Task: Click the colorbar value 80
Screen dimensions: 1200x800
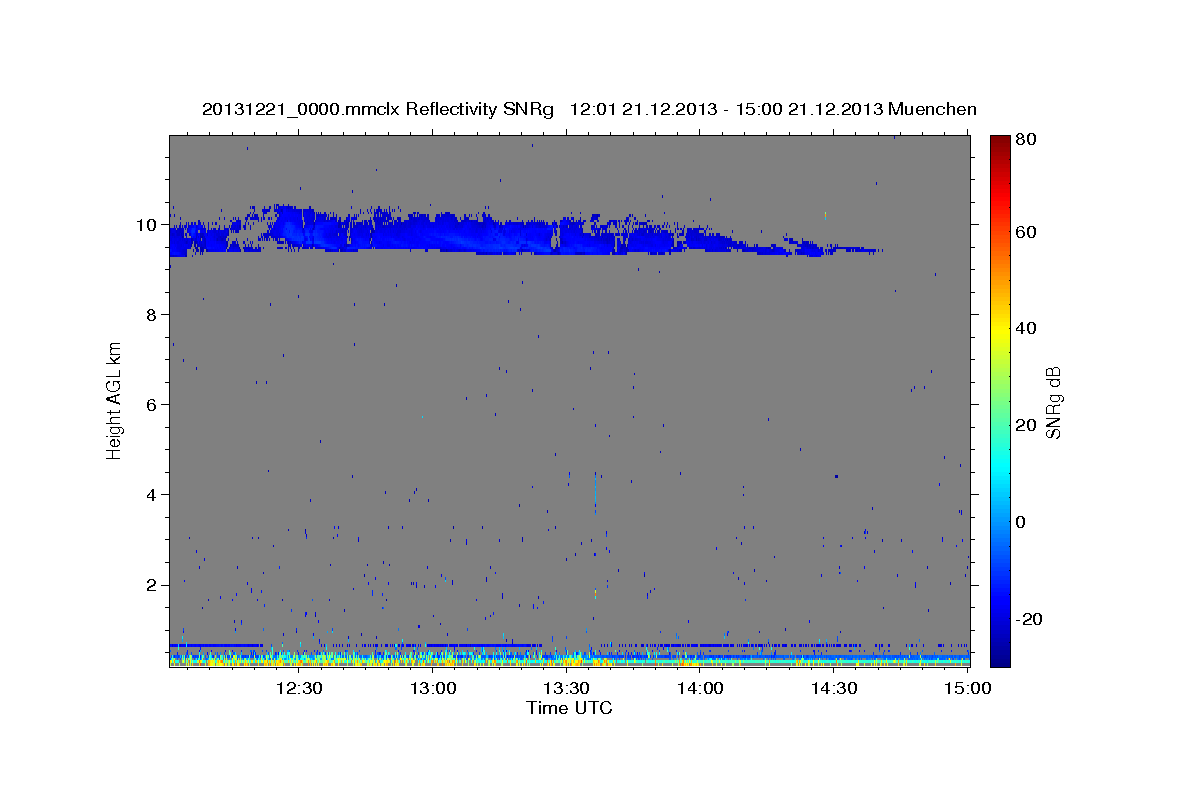Action: pyautogui.click(x=1025, y=140)
